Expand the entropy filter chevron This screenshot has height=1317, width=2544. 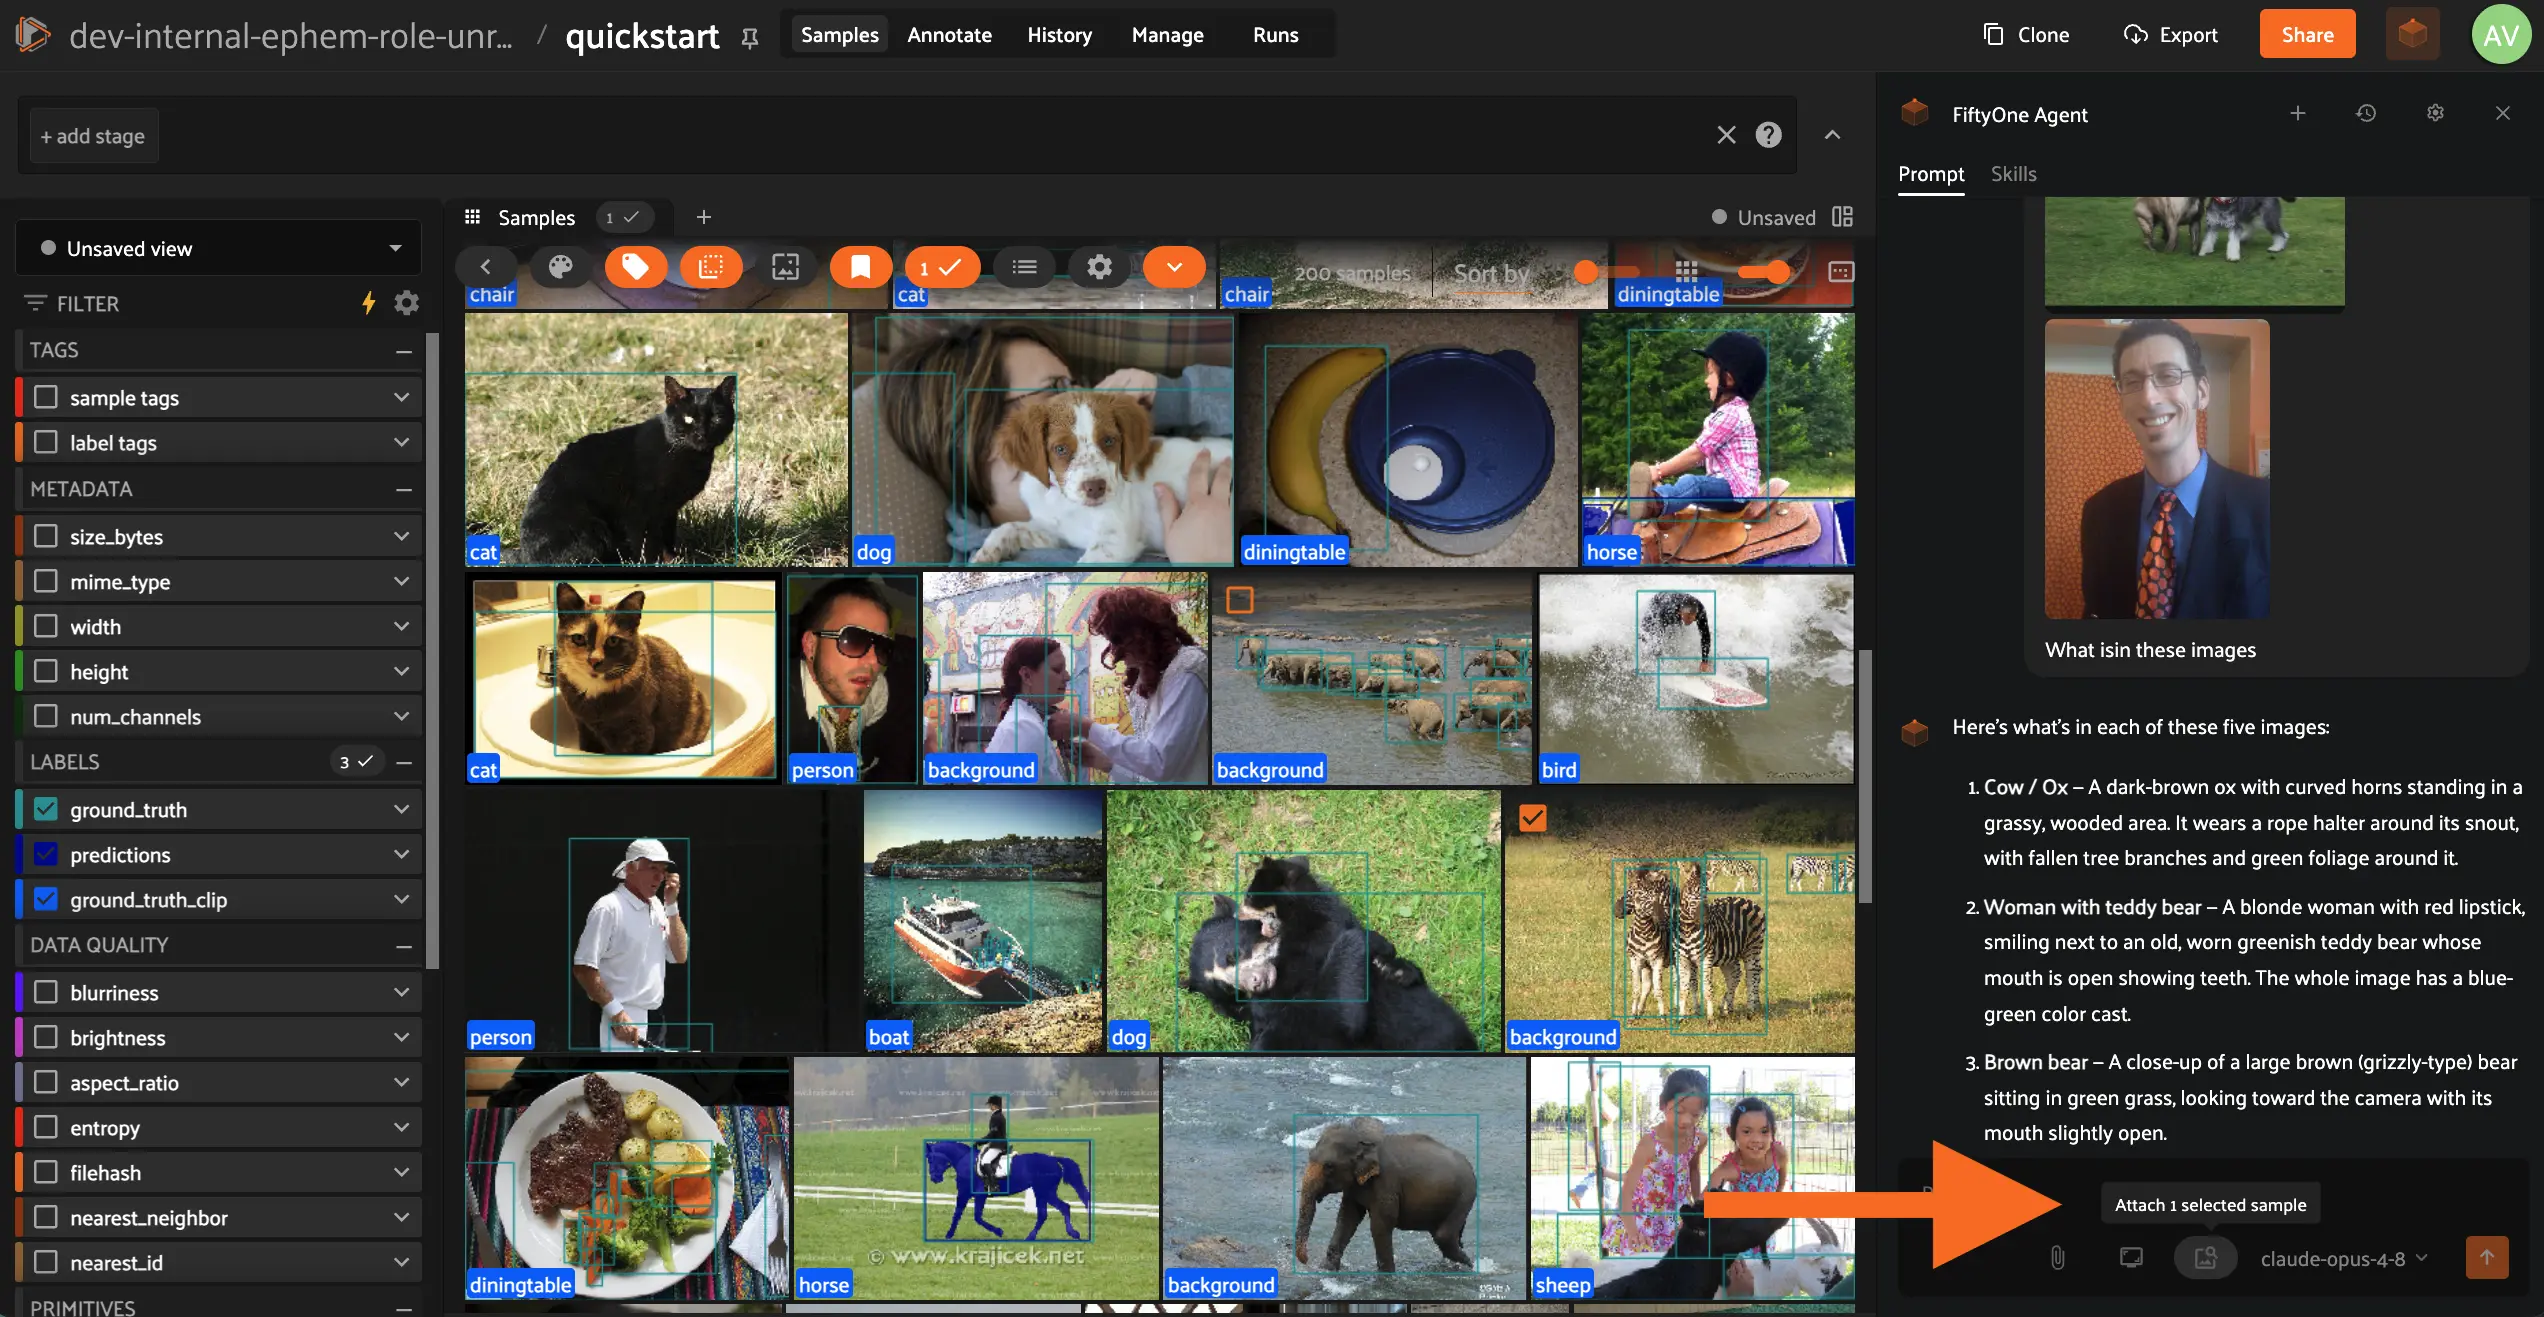coord(401,1127)
